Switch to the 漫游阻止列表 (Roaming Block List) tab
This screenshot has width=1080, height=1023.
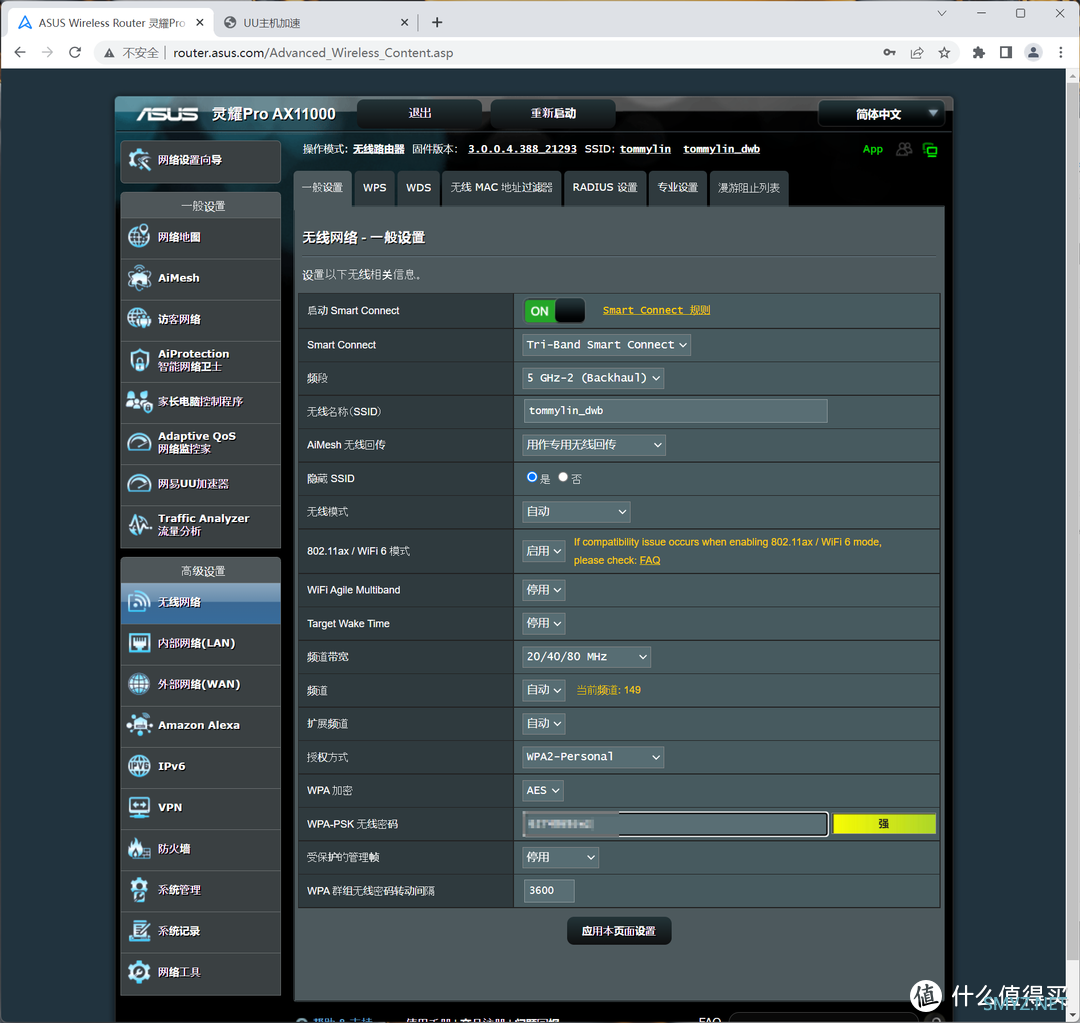pyautogui.click(x=749, y=187)
